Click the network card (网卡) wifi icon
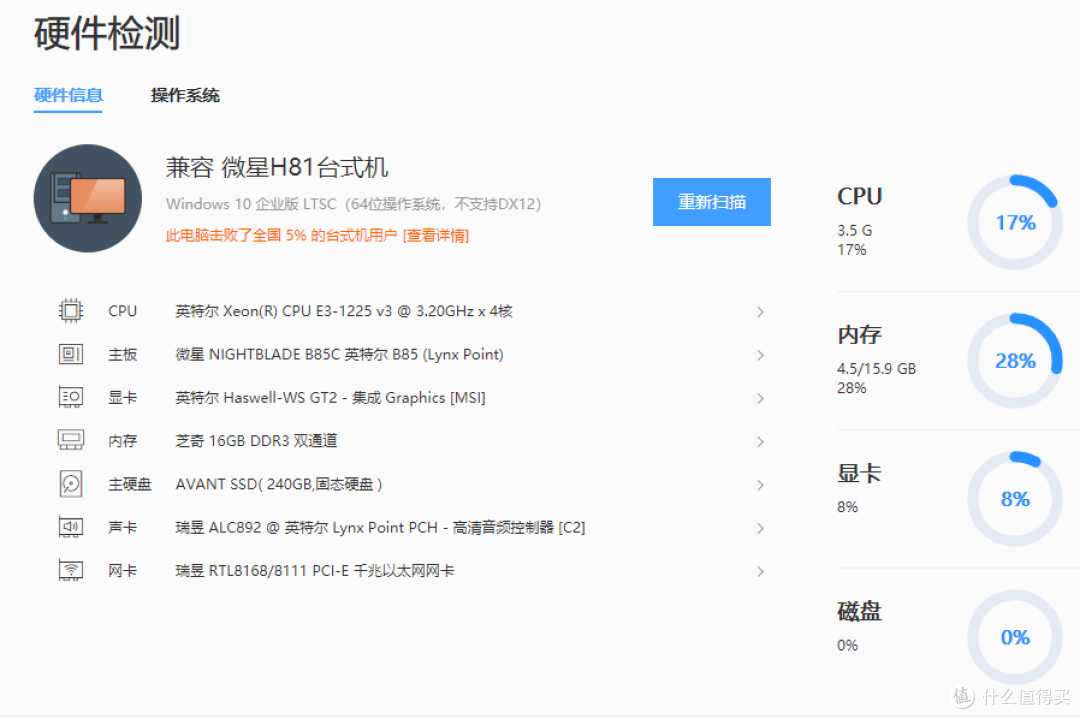The height and width of the screenshot is (719, 1080). coord(70,570)
